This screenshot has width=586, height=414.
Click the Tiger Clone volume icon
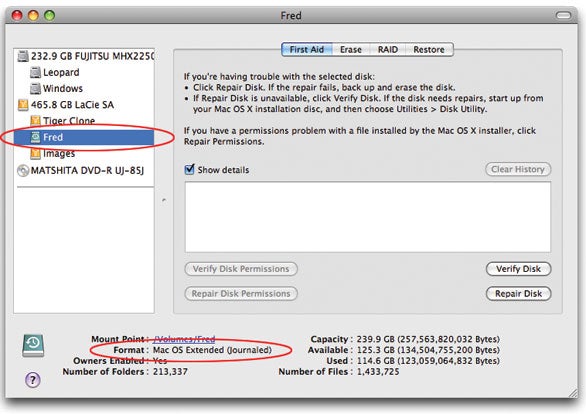(x=36, y=121)
